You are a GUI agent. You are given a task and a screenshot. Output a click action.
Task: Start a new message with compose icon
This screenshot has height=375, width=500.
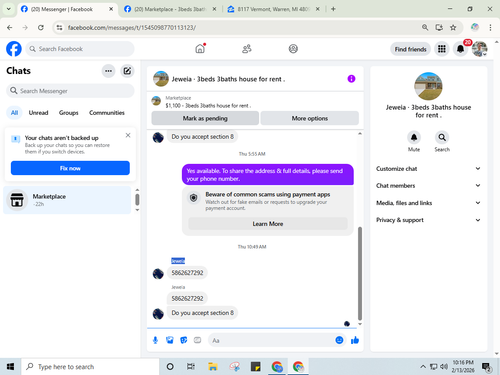(x=127, y=71)
